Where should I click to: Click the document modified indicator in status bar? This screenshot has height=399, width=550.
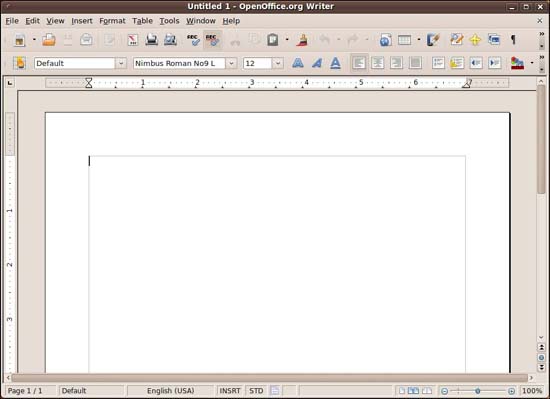275,391
